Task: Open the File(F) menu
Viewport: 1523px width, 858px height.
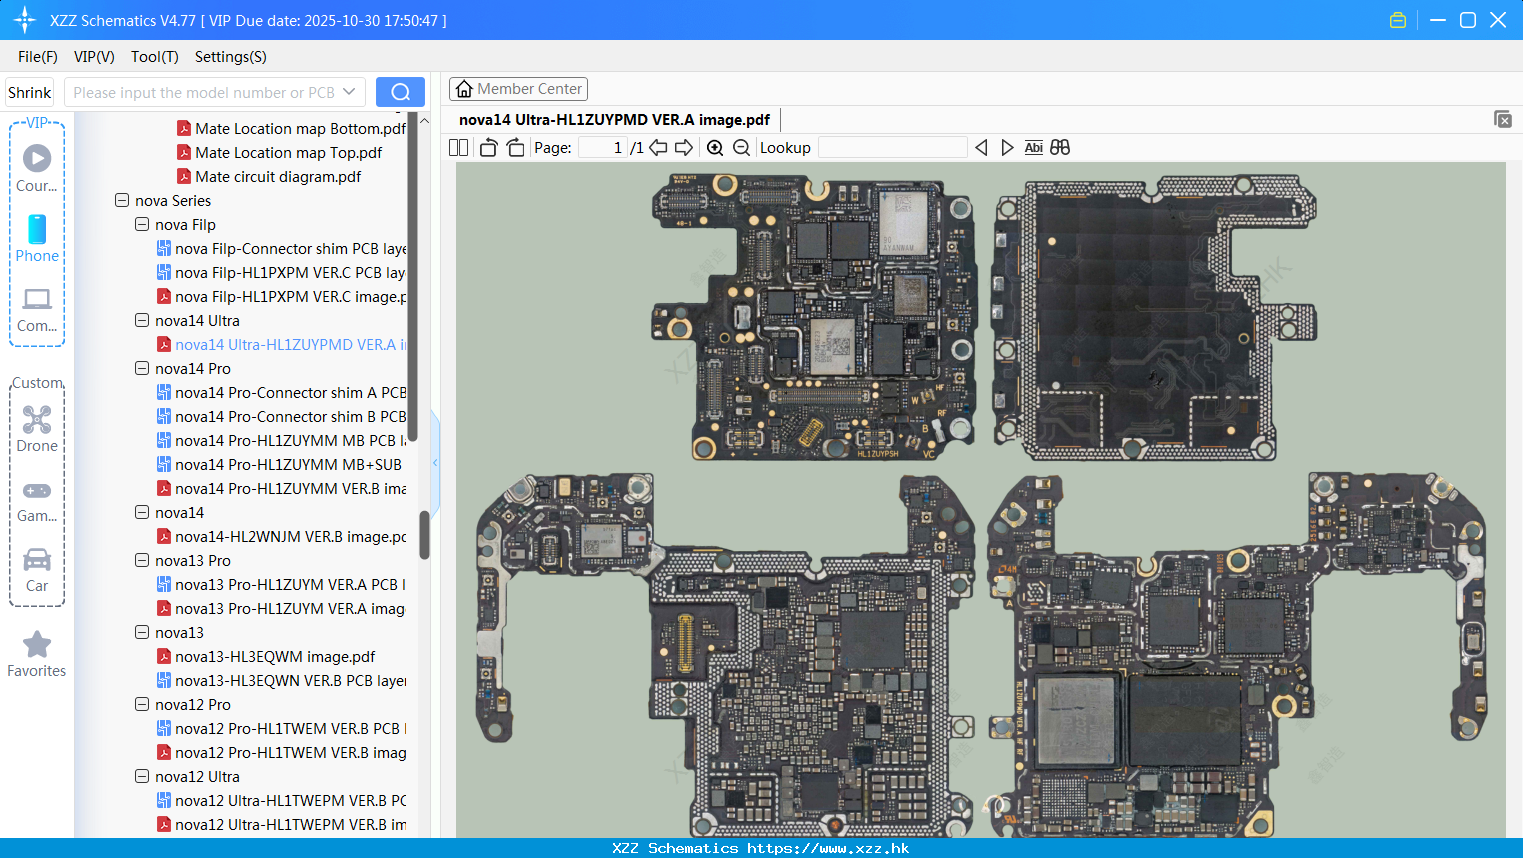Action: coord(38,57)
